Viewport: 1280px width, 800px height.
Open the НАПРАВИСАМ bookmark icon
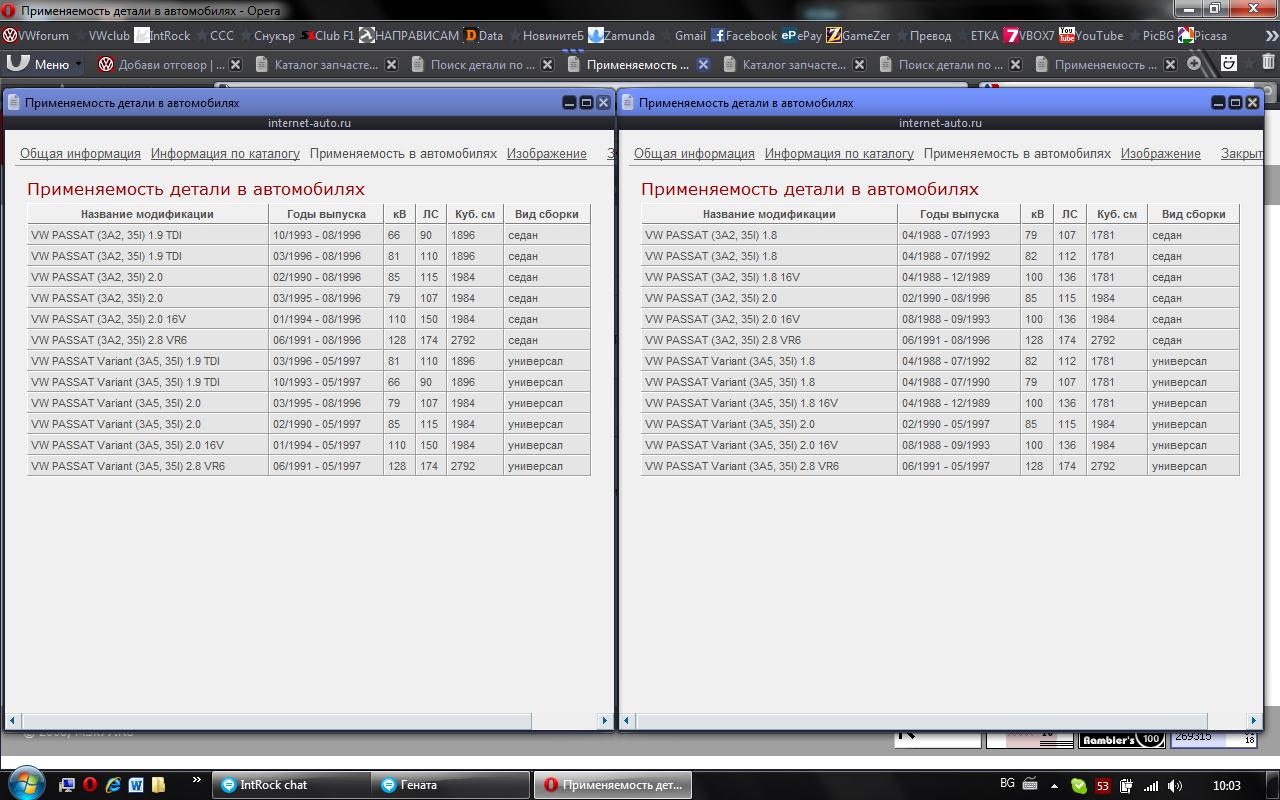coord(367,35)
